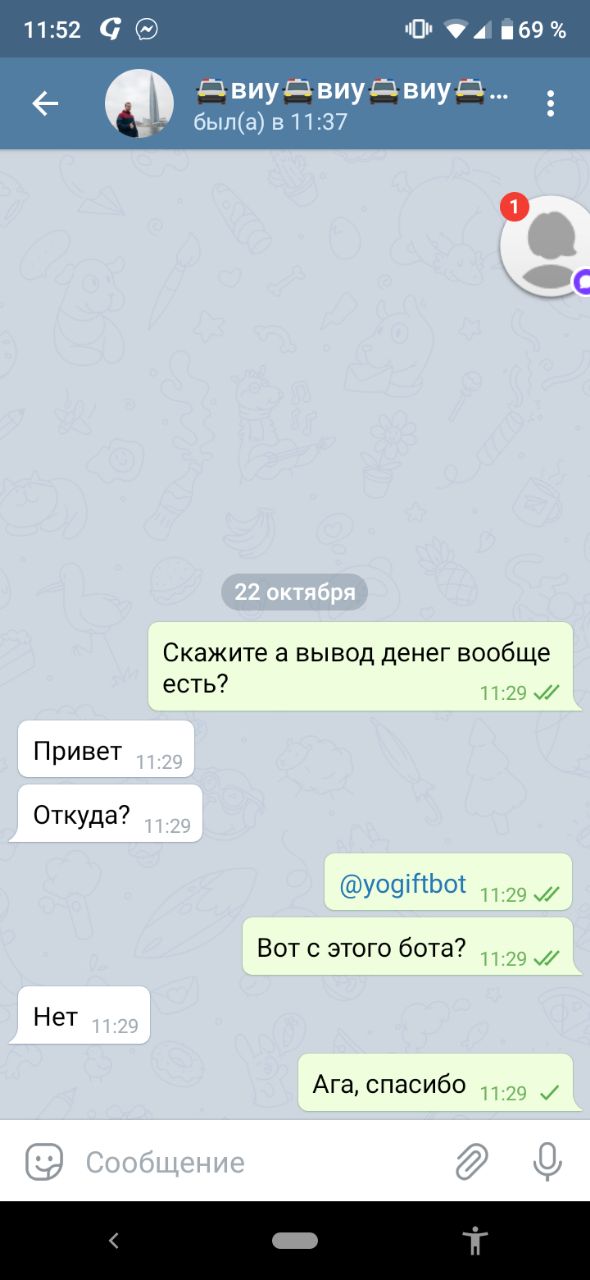Open the @yogiftbot mention link
This screenshot has width=590, height=1280.
(403, 885)
